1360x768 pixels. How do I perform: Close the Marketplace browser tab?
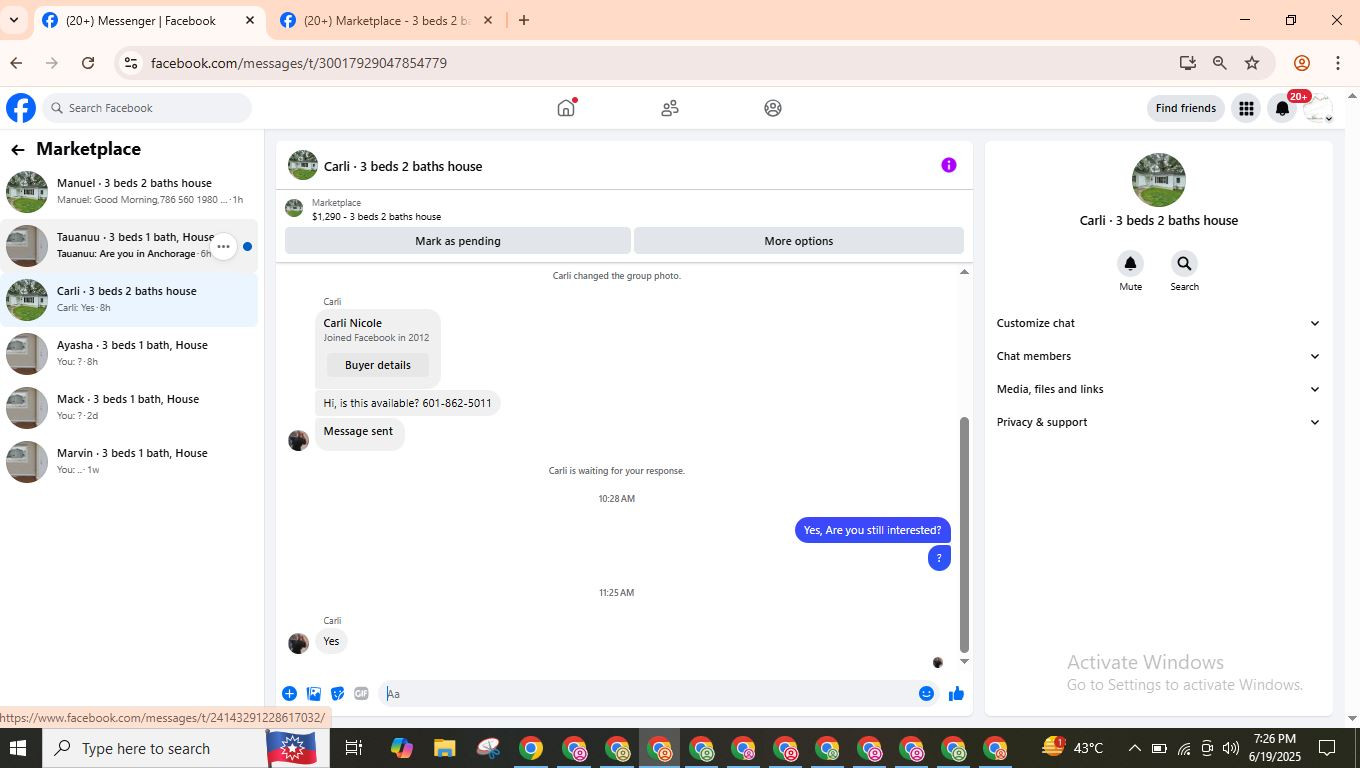point(488,20)
